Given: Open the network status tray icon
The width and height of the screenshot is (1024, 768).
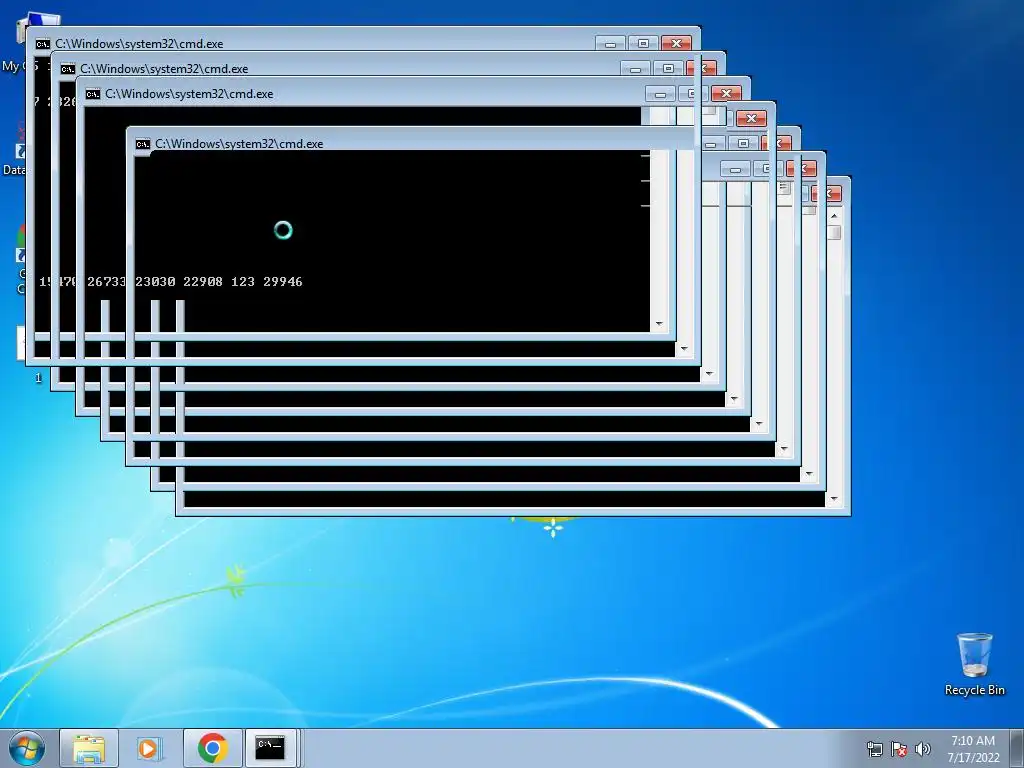Looking at the screenshot, I should coord(874,749).
